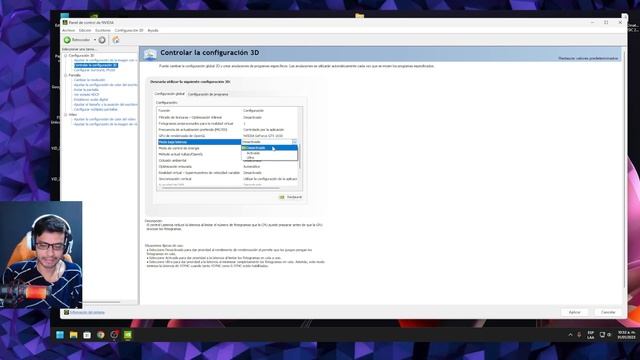Screen dimensions: 640x360
Task: Open the taskbar clock and date
Action: pyautogui.click(x=626, y=335)
